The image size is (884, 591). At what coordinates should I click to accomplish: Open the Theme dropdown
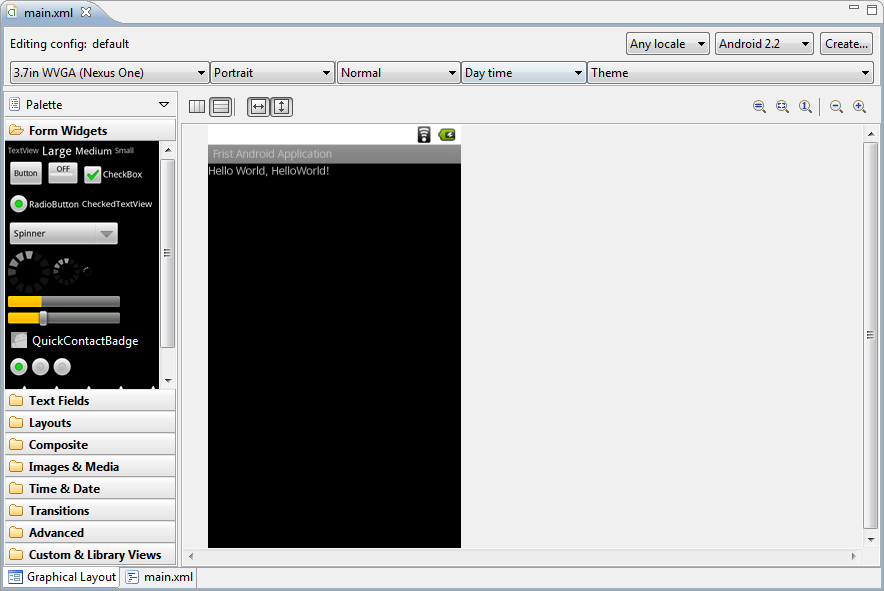point(731,73)
